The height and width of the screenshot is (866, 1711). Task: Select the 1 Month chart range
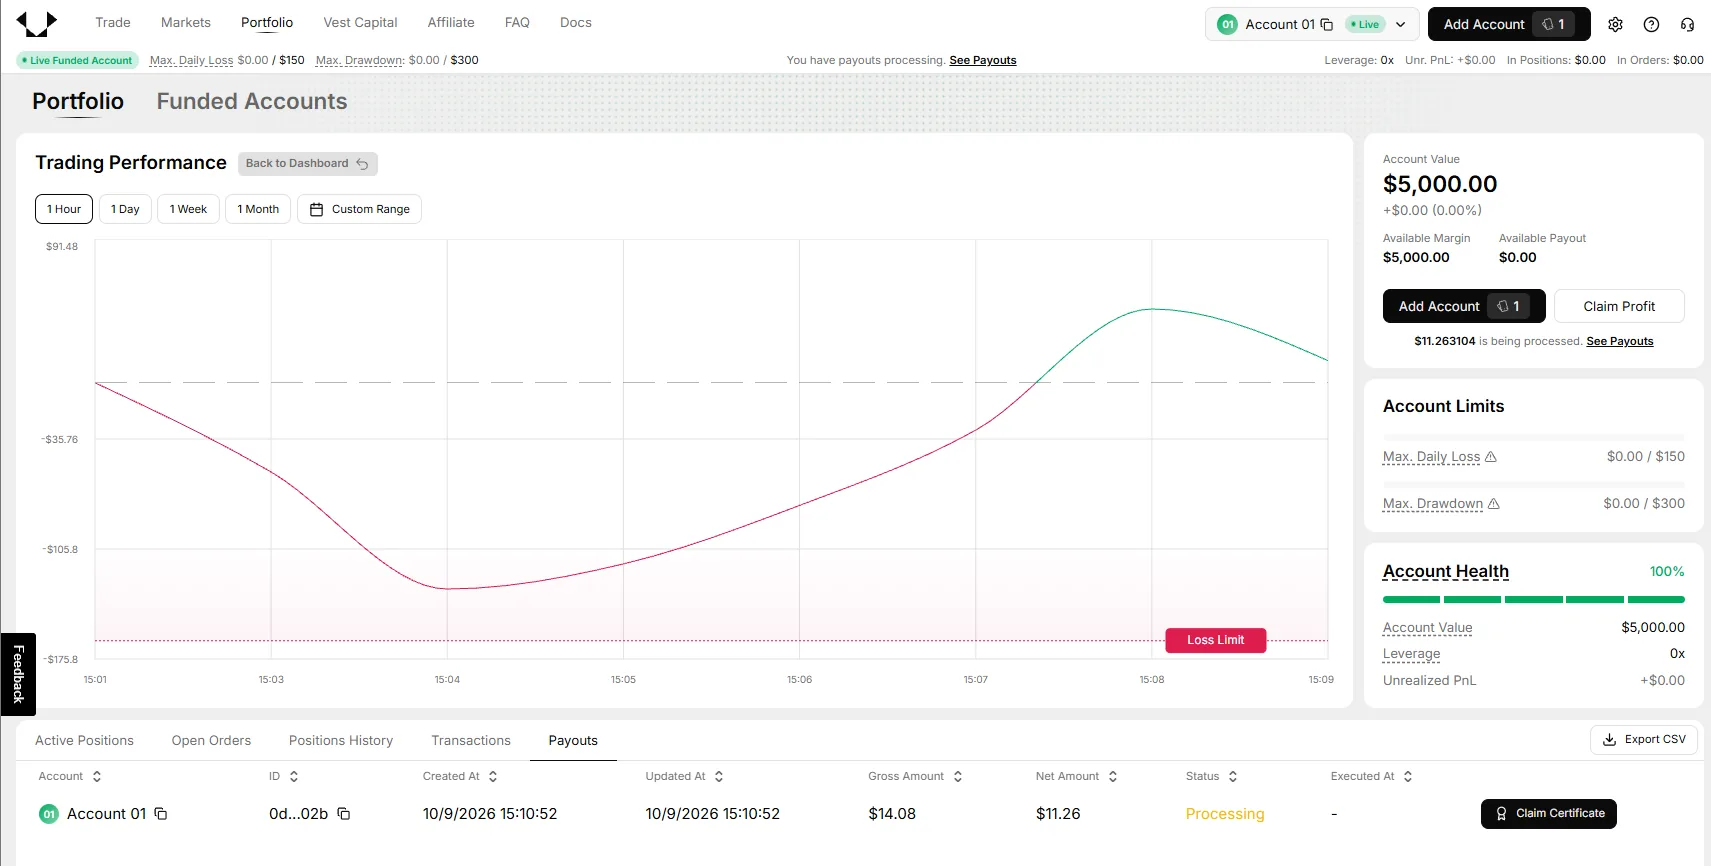click(258, 209)
